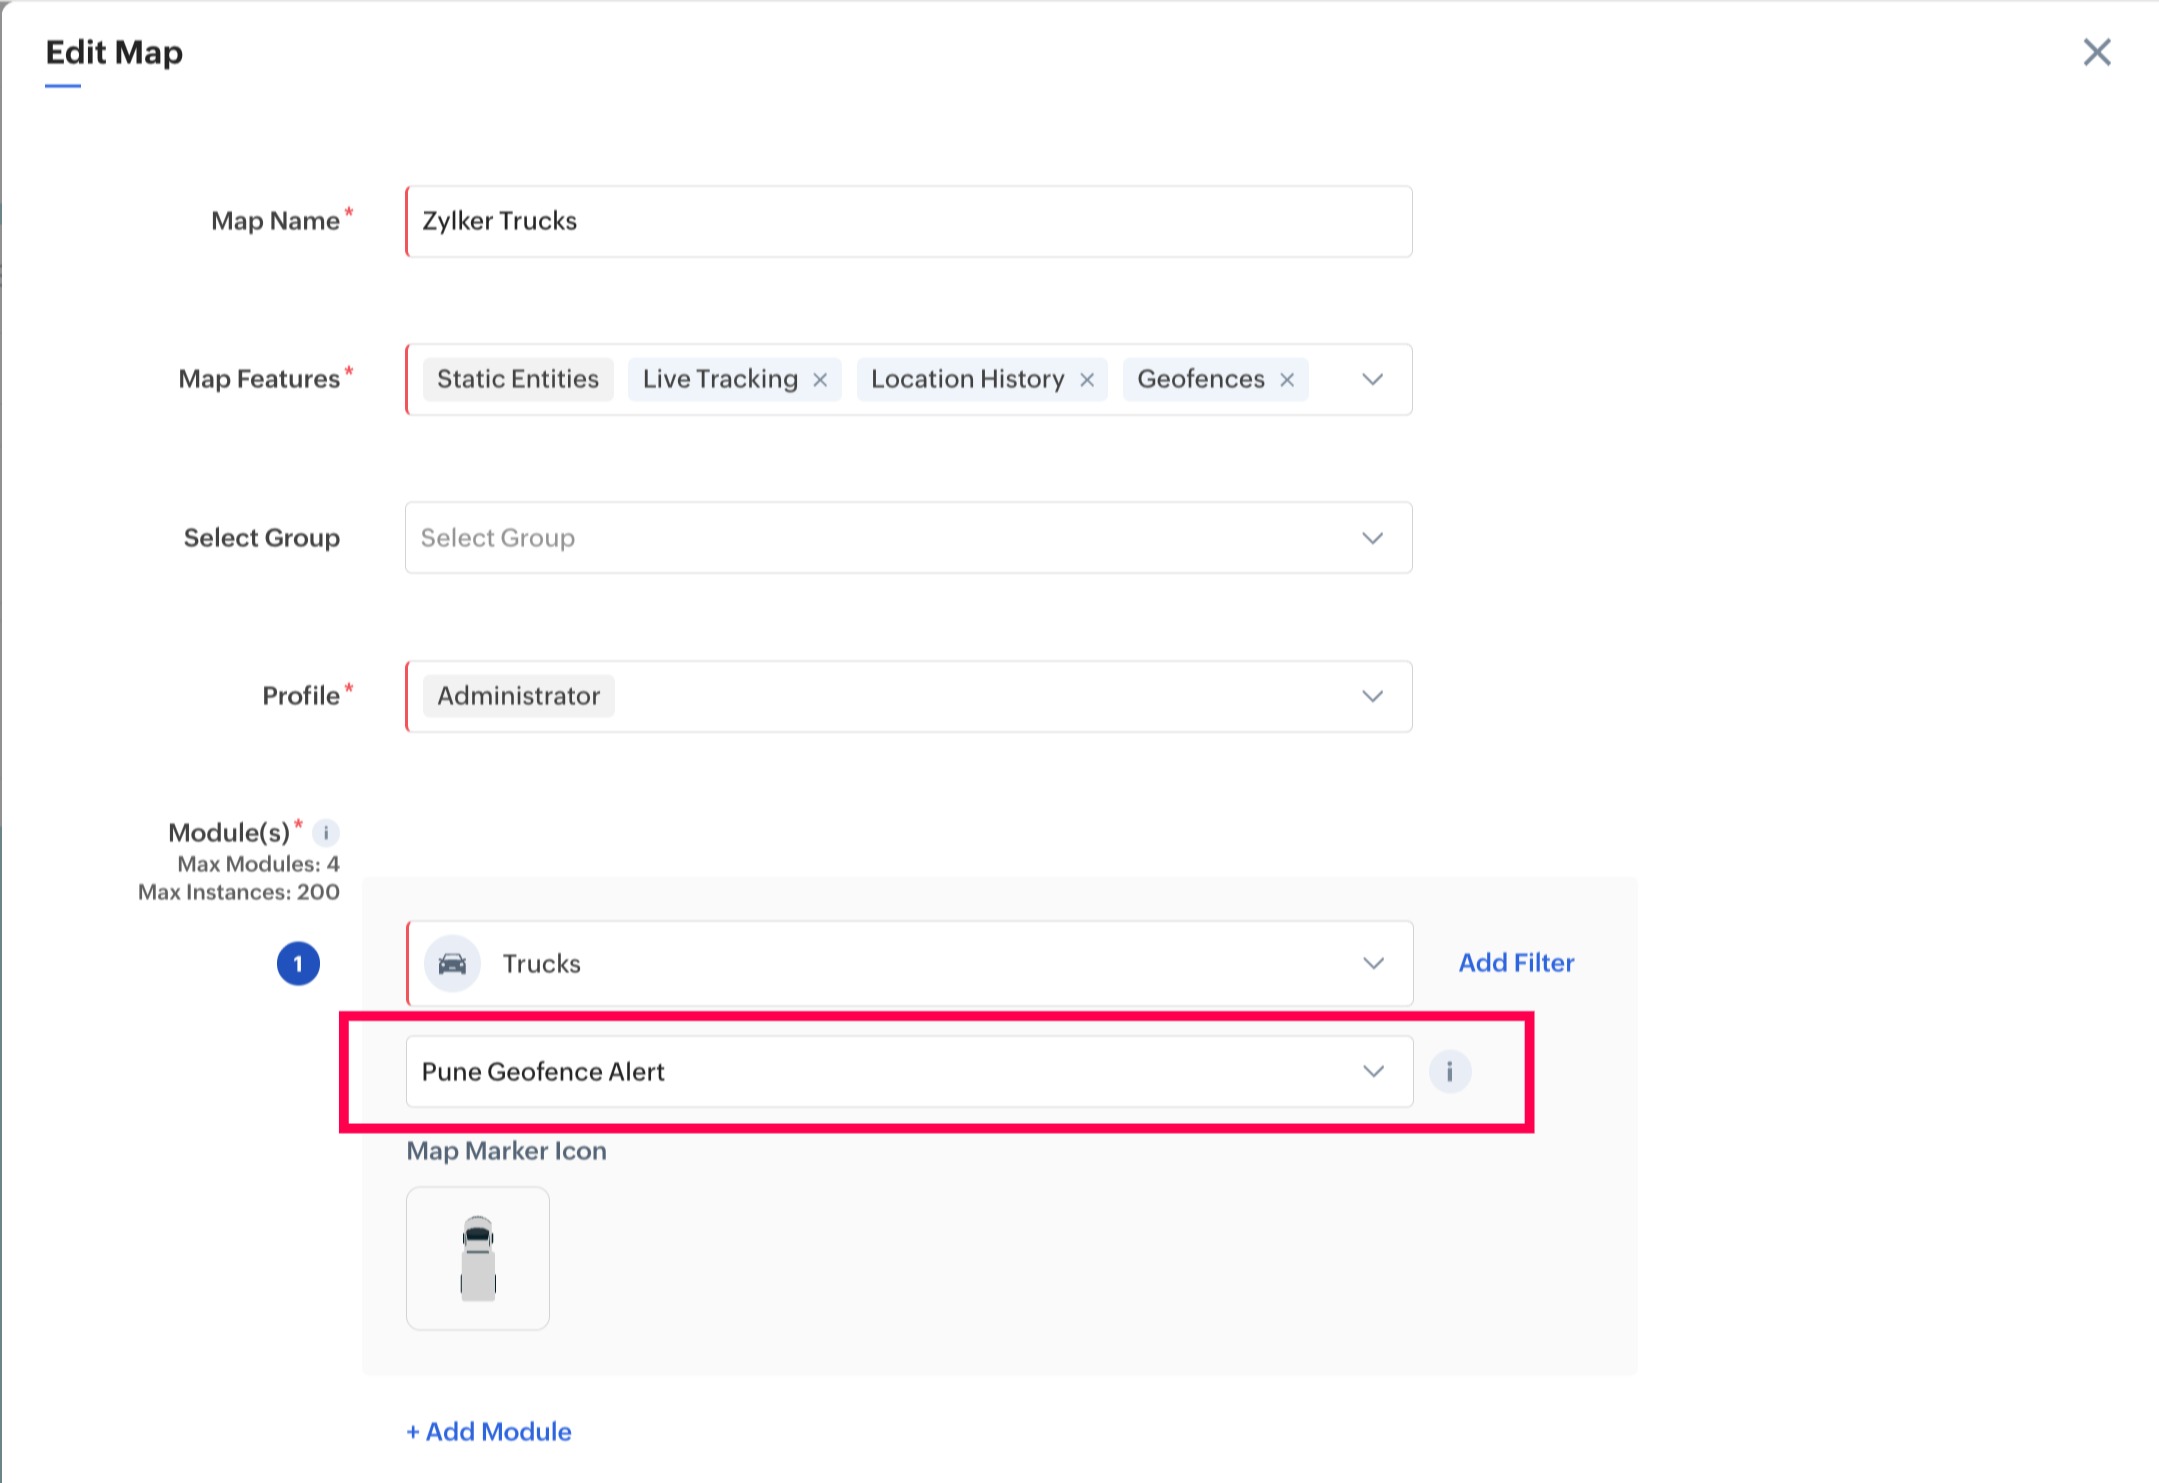Remove the Geofences feature tag
2159x1483 pixels.
1287,380
